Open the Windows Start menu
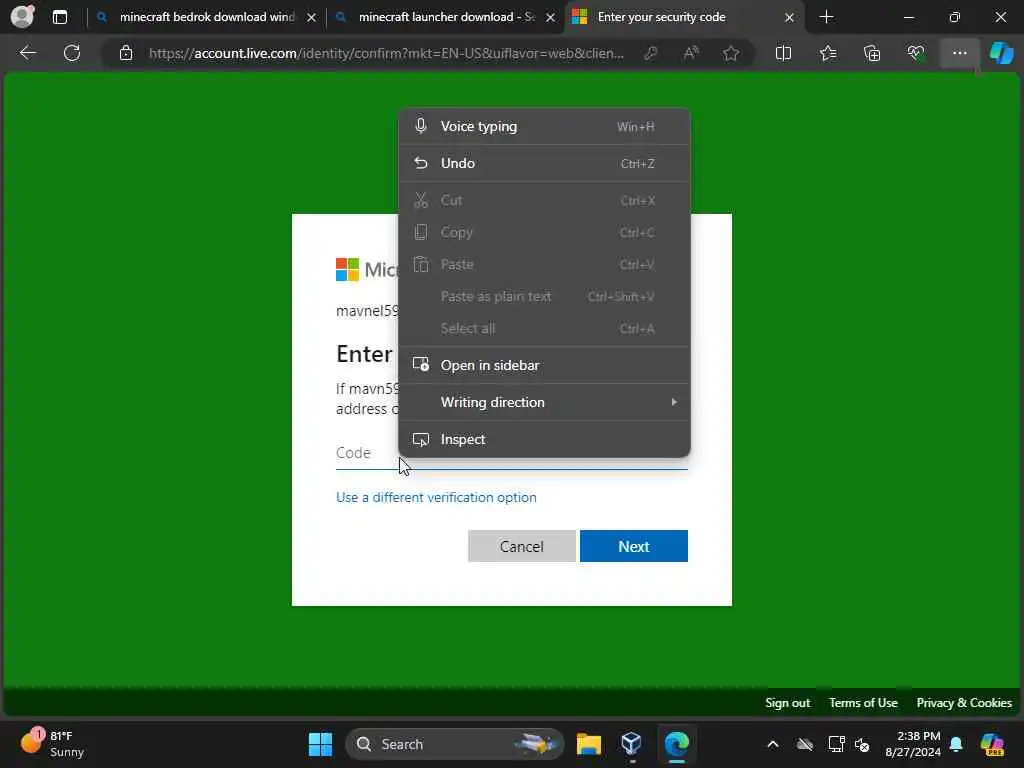Image resolution: width=1024 pixels, height=768 pixels. 320,744
